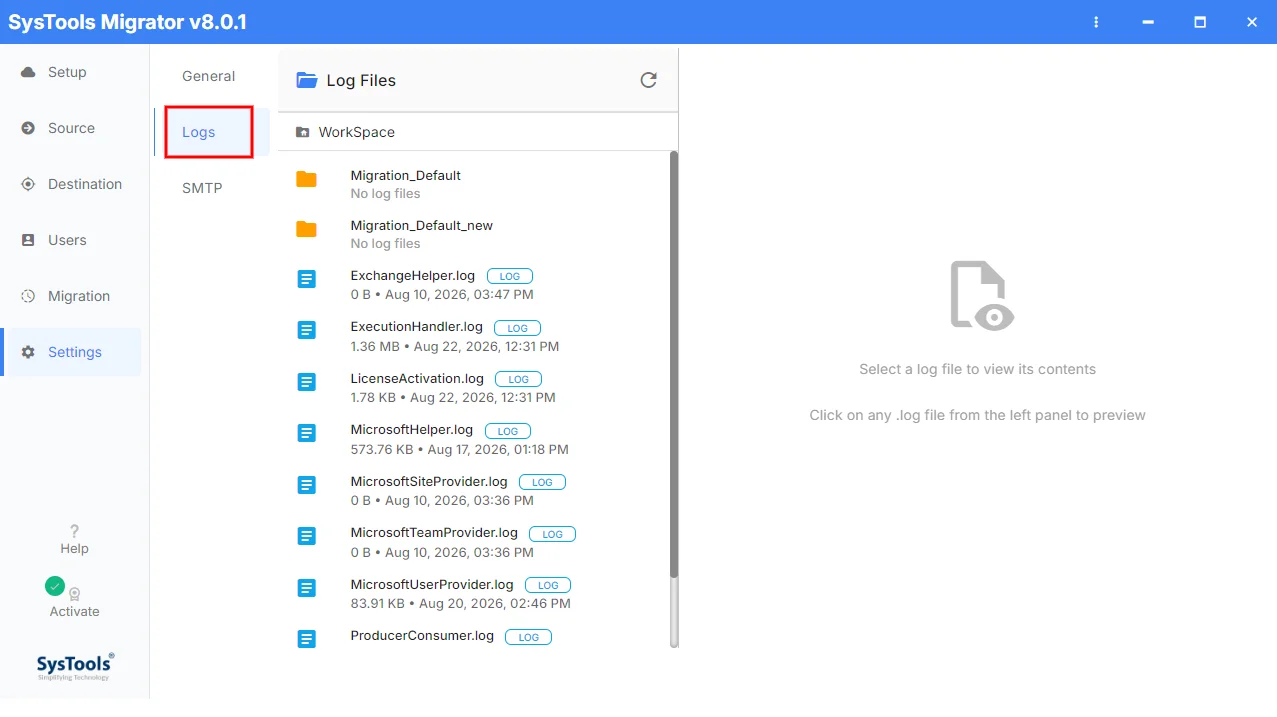The height and width of the screenshot is (717, 1277).
Task: Open the three-dot menu in title bar
Action: coord(1097,22)
